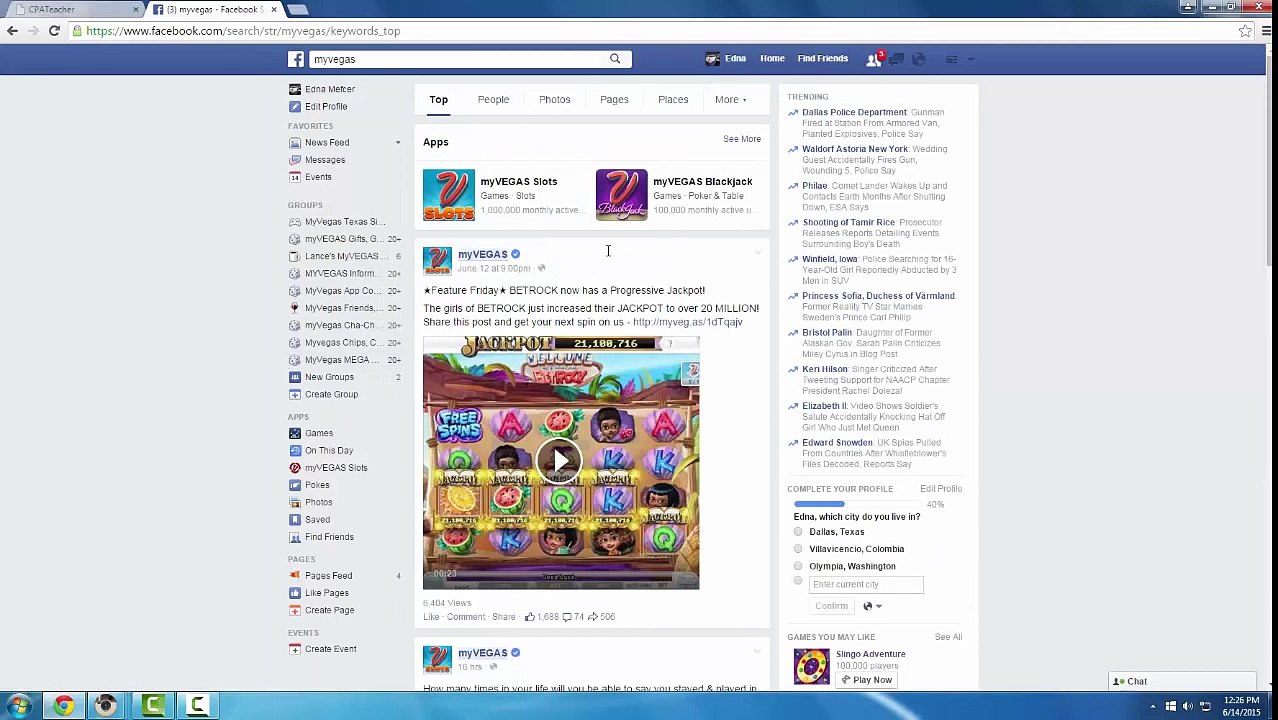The image size is (1278, 720).
Task: Click the Edna profile link in header
Action: pyautogui.click(x=727, y=59)
